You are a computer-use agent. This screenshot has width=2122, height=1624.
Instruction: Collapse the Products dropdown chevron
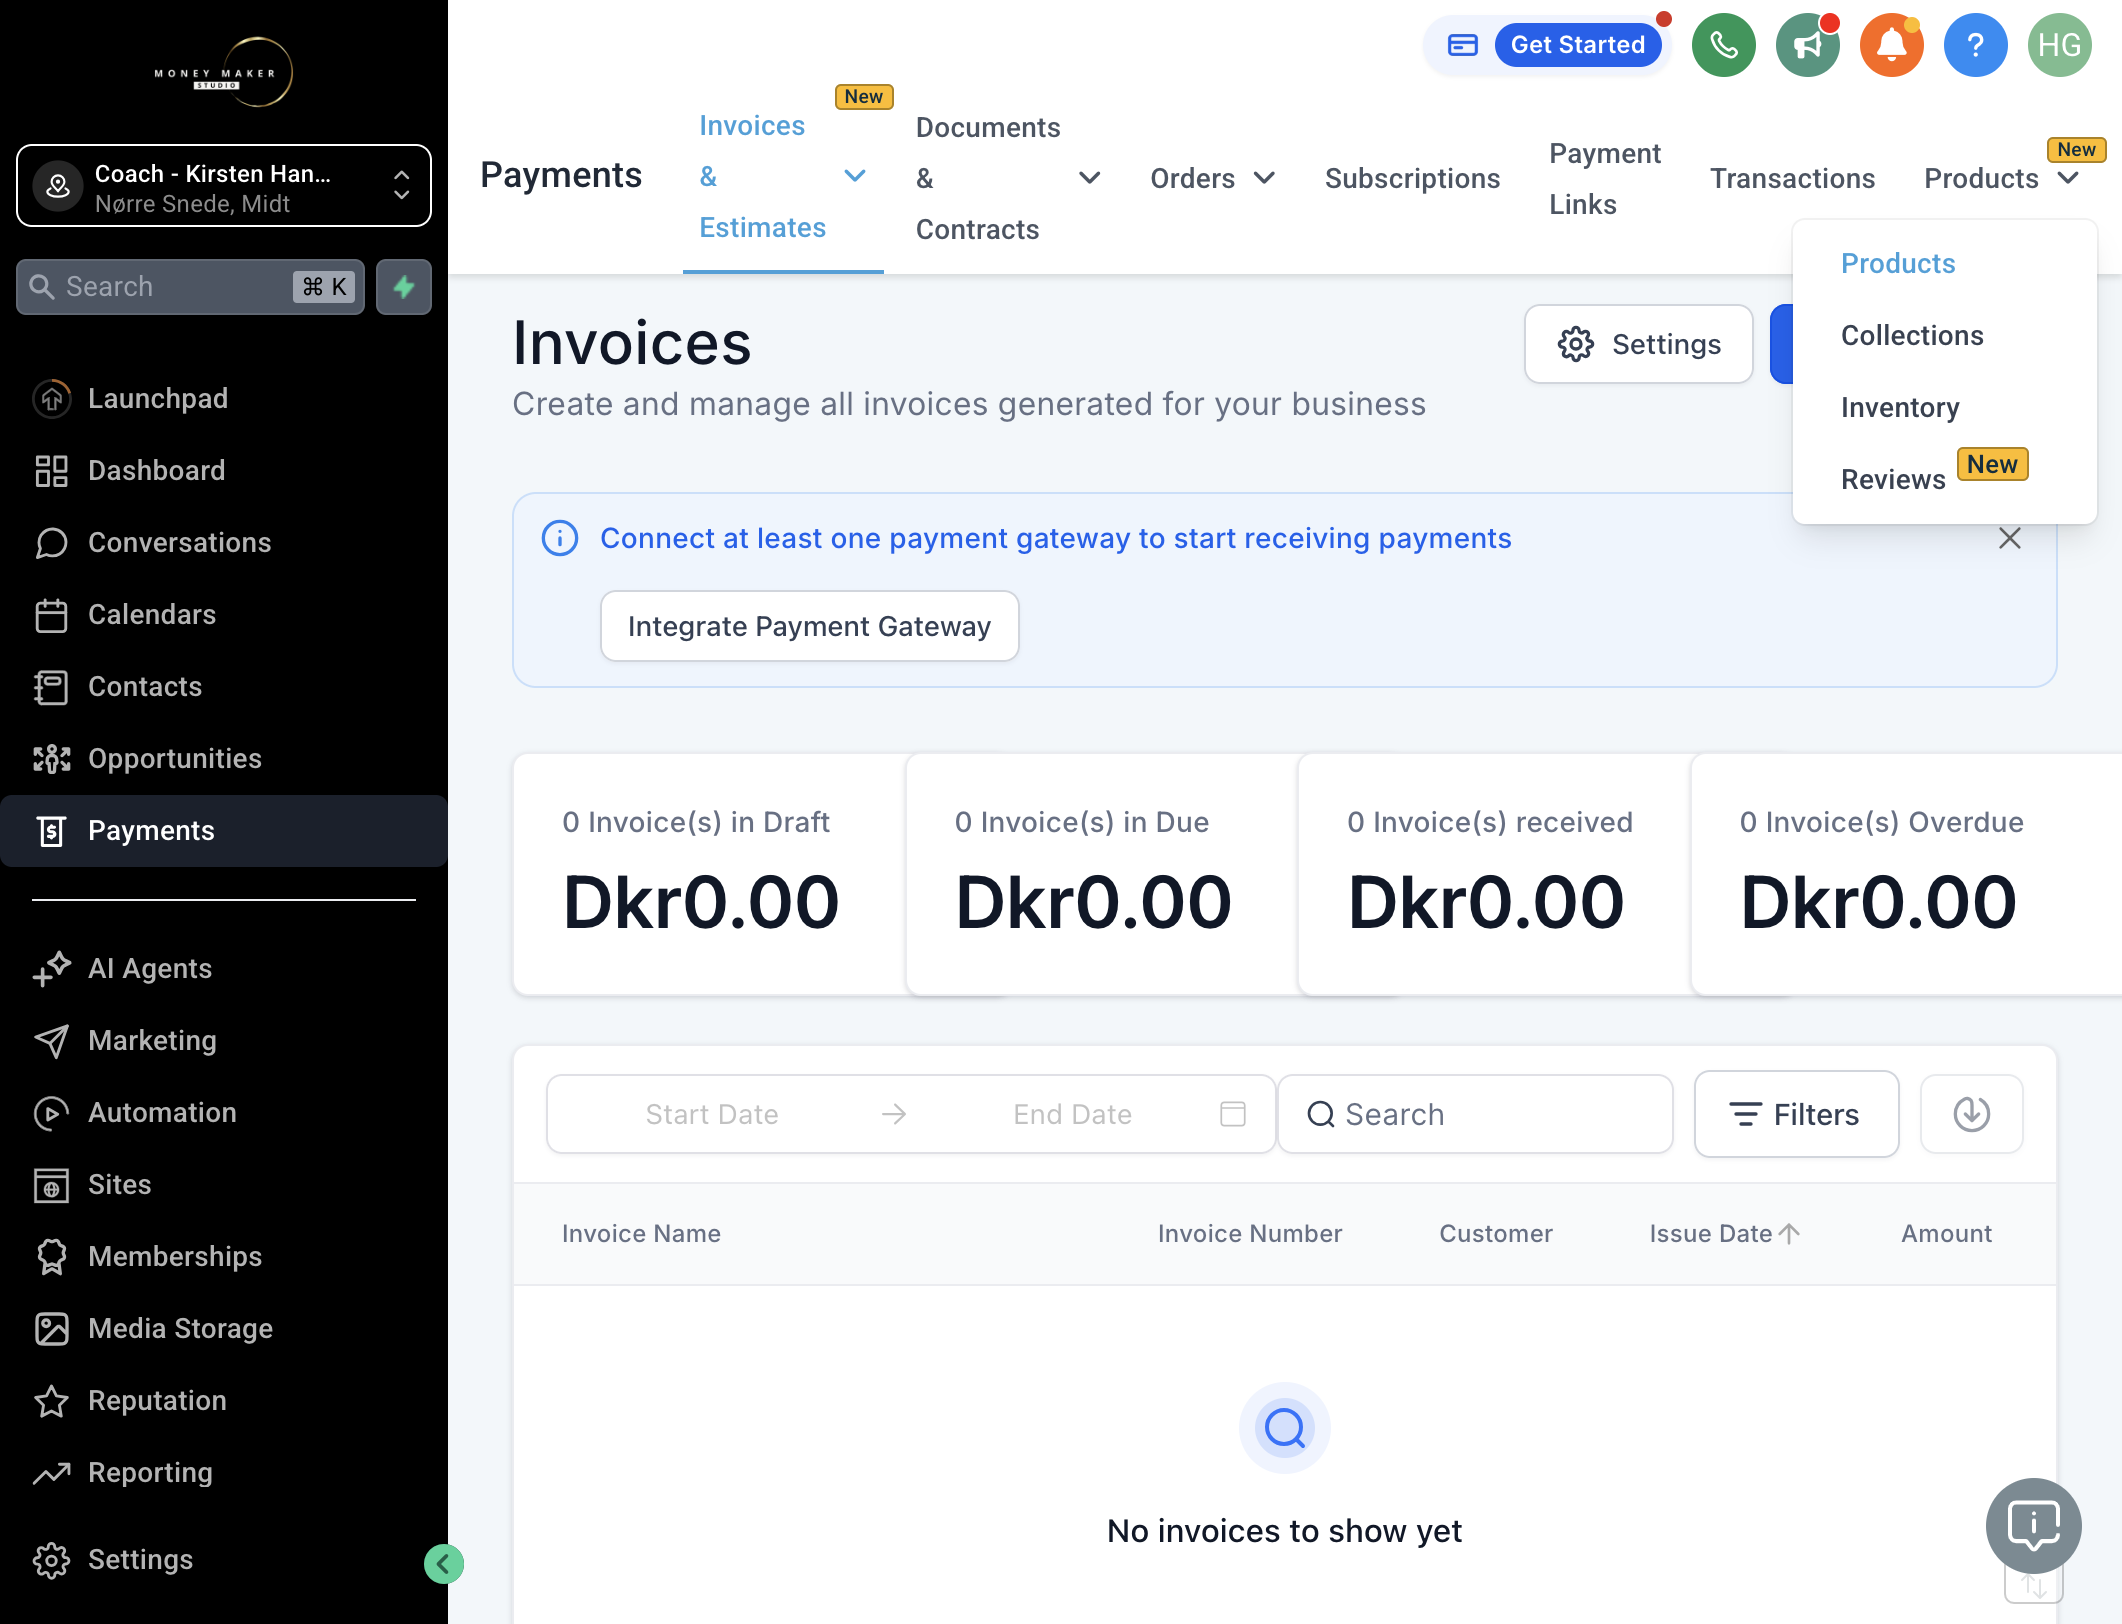pos(2068,178)
